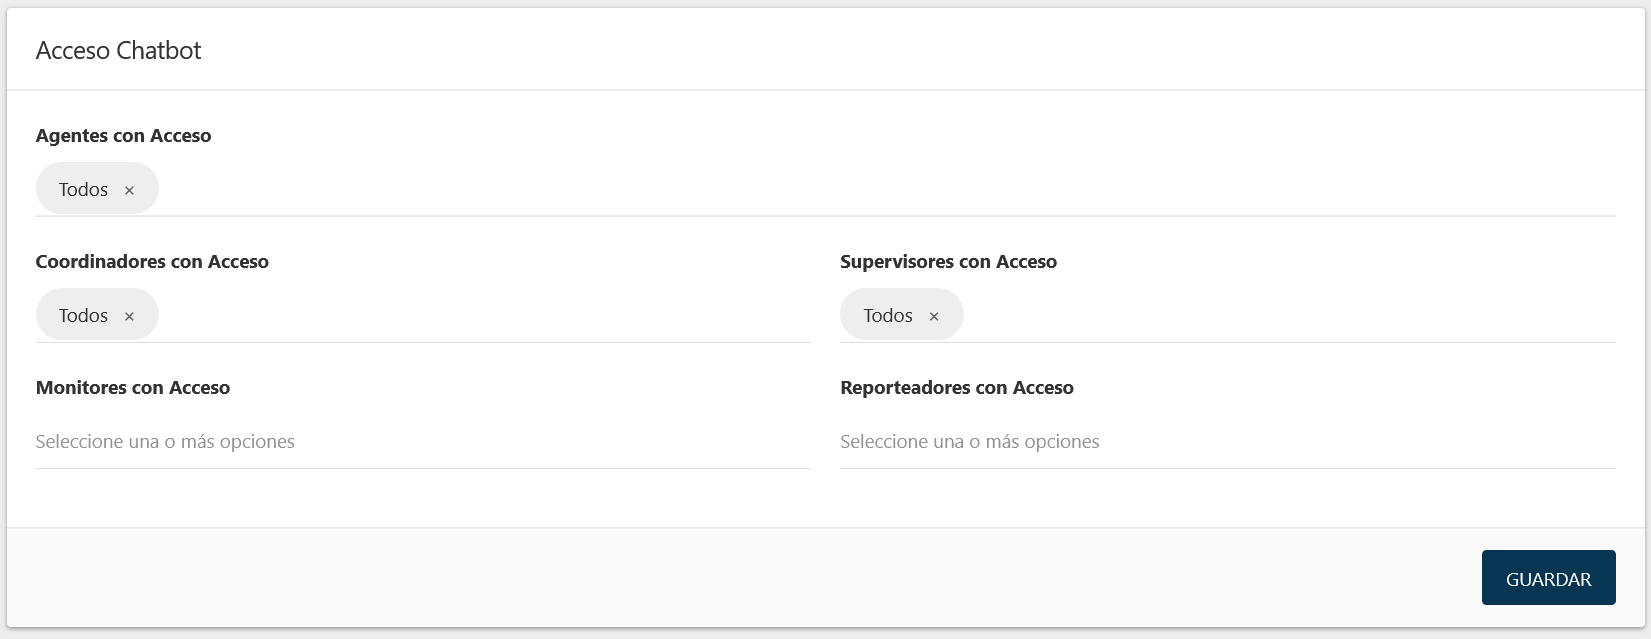Click the "Monitores con Acceso" label

[133, 388]
